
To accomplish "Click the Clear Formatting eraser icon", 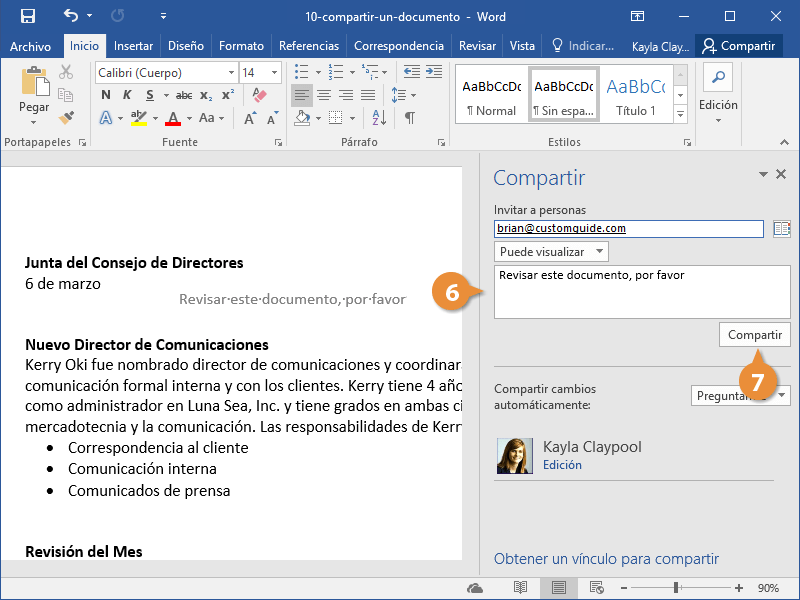I will point(261,95).
